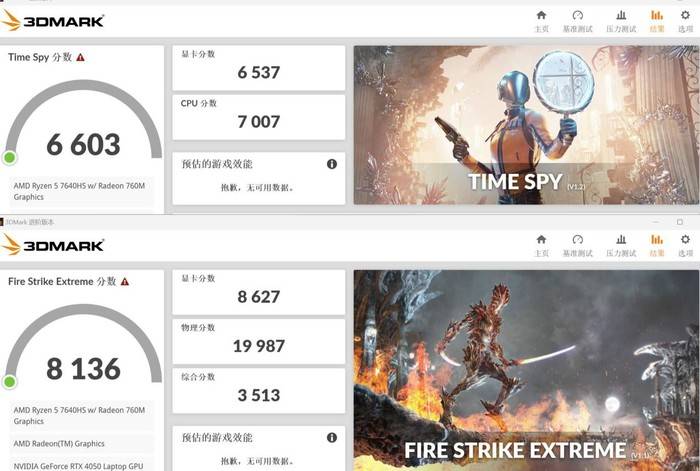Image resolution: width=700 pixels, height=471 pixels.
Task: Open Options gear icon in top window
Action: (x=685, y=16)
